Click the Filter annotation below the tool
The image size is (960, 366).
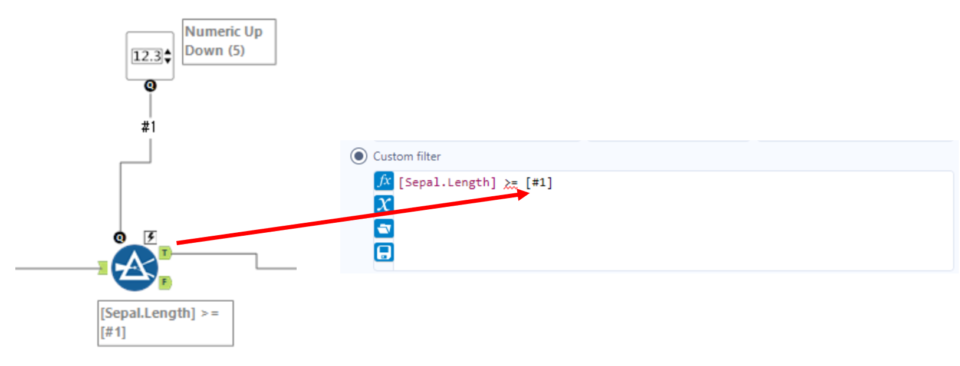[x=165, y=323]
